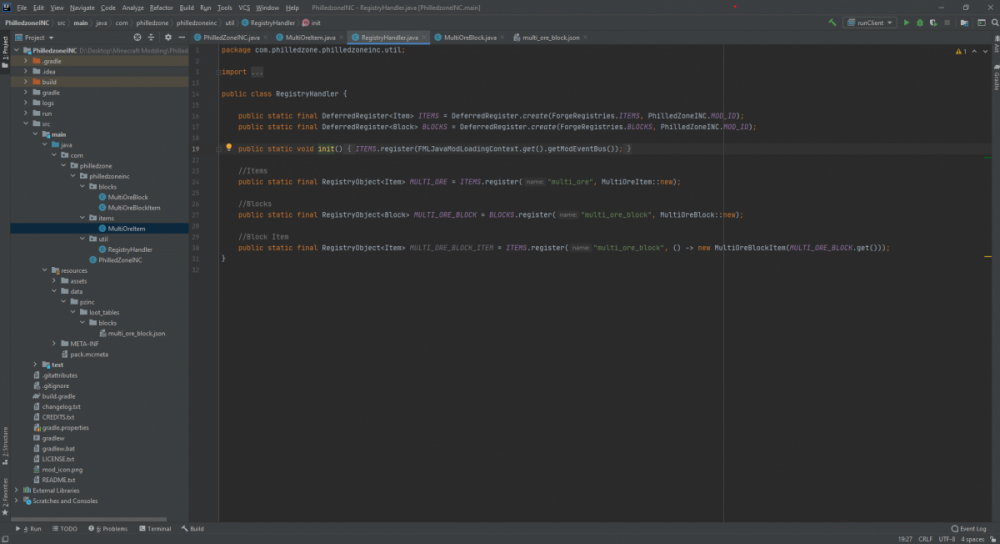Expand the build folder
The image size is (1000, 544).
tap(26, 82)
